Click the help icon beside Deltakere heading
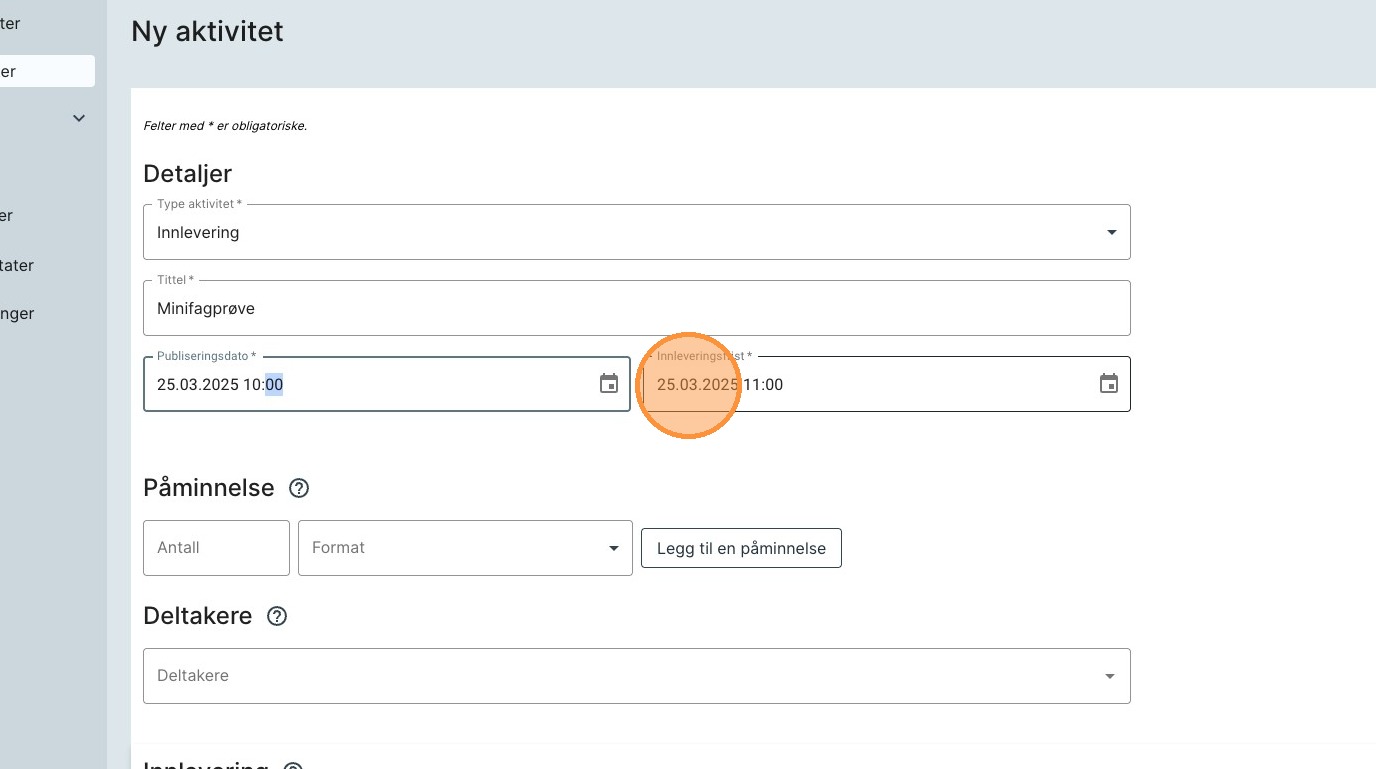This screenshot has width=1376, height=769. coord(277,616)
